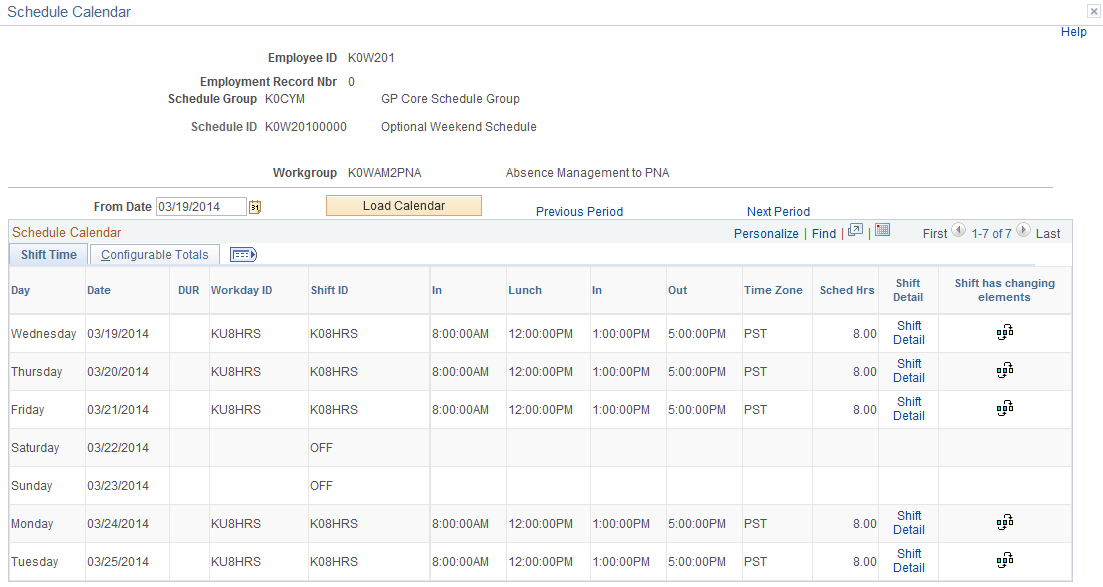Open the Configurable Totals tab
1103x587 pixels.
tap(155, 255)
